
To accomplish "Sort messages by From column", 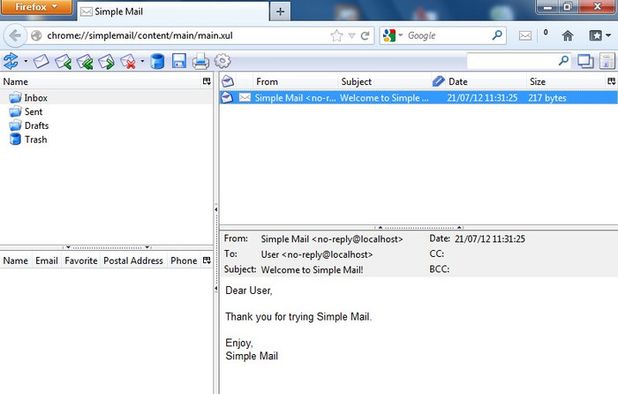I will 295,82.
